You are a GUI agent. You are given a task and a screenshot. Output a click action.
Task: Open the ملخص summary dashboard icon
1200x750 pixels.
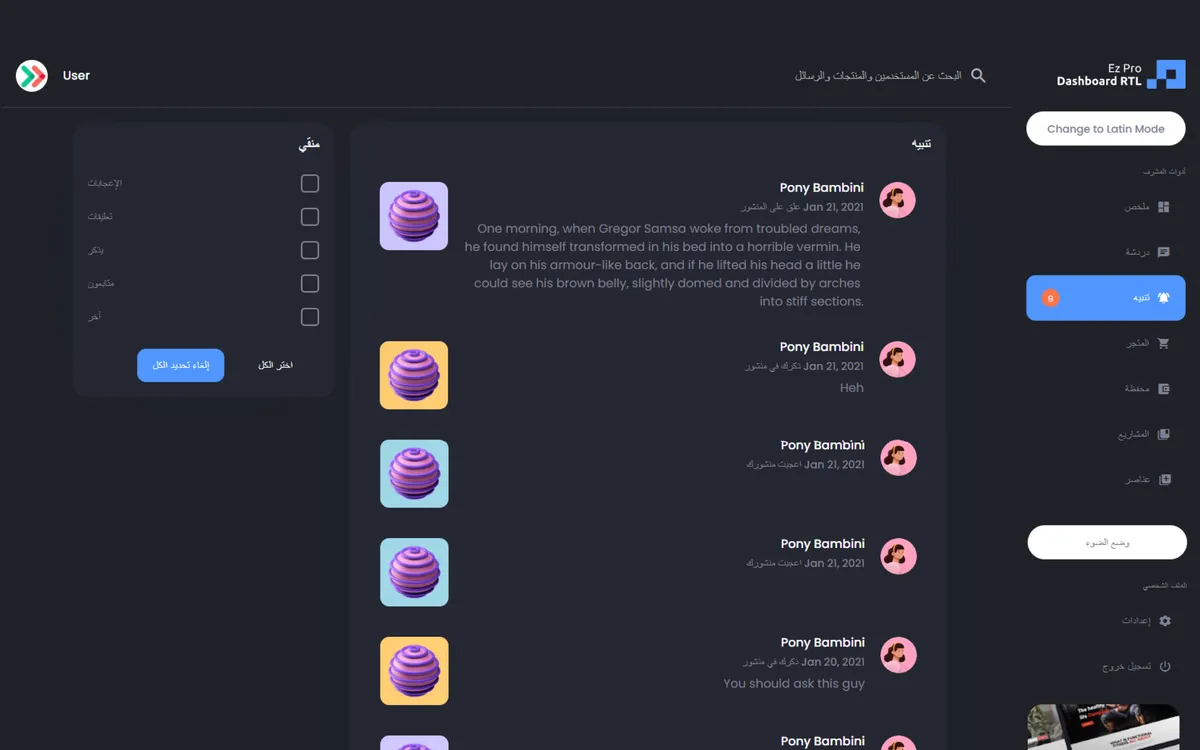(1163, 207)
